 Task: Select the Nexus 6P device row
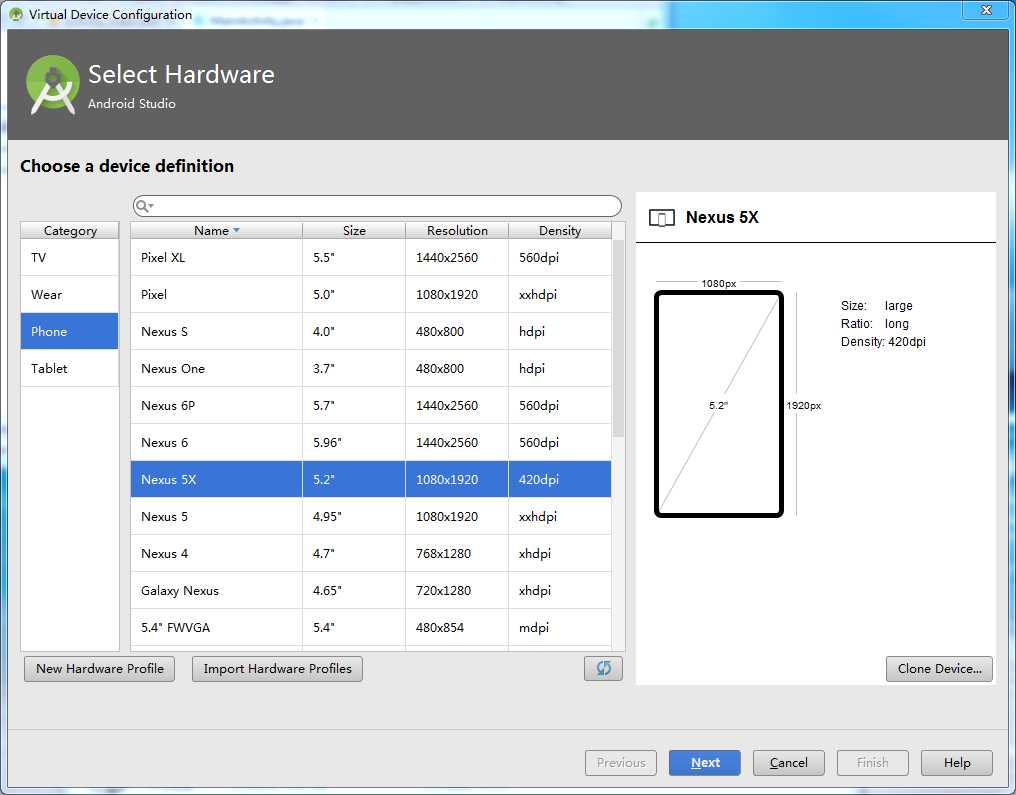coord(371,405)
